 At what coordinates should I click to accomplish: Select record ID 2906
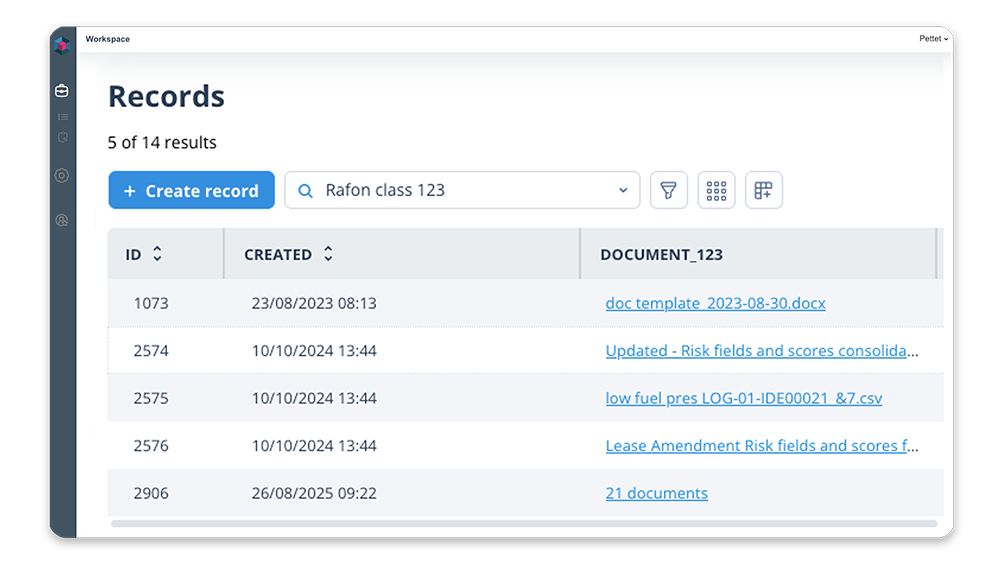pos(151,493)
